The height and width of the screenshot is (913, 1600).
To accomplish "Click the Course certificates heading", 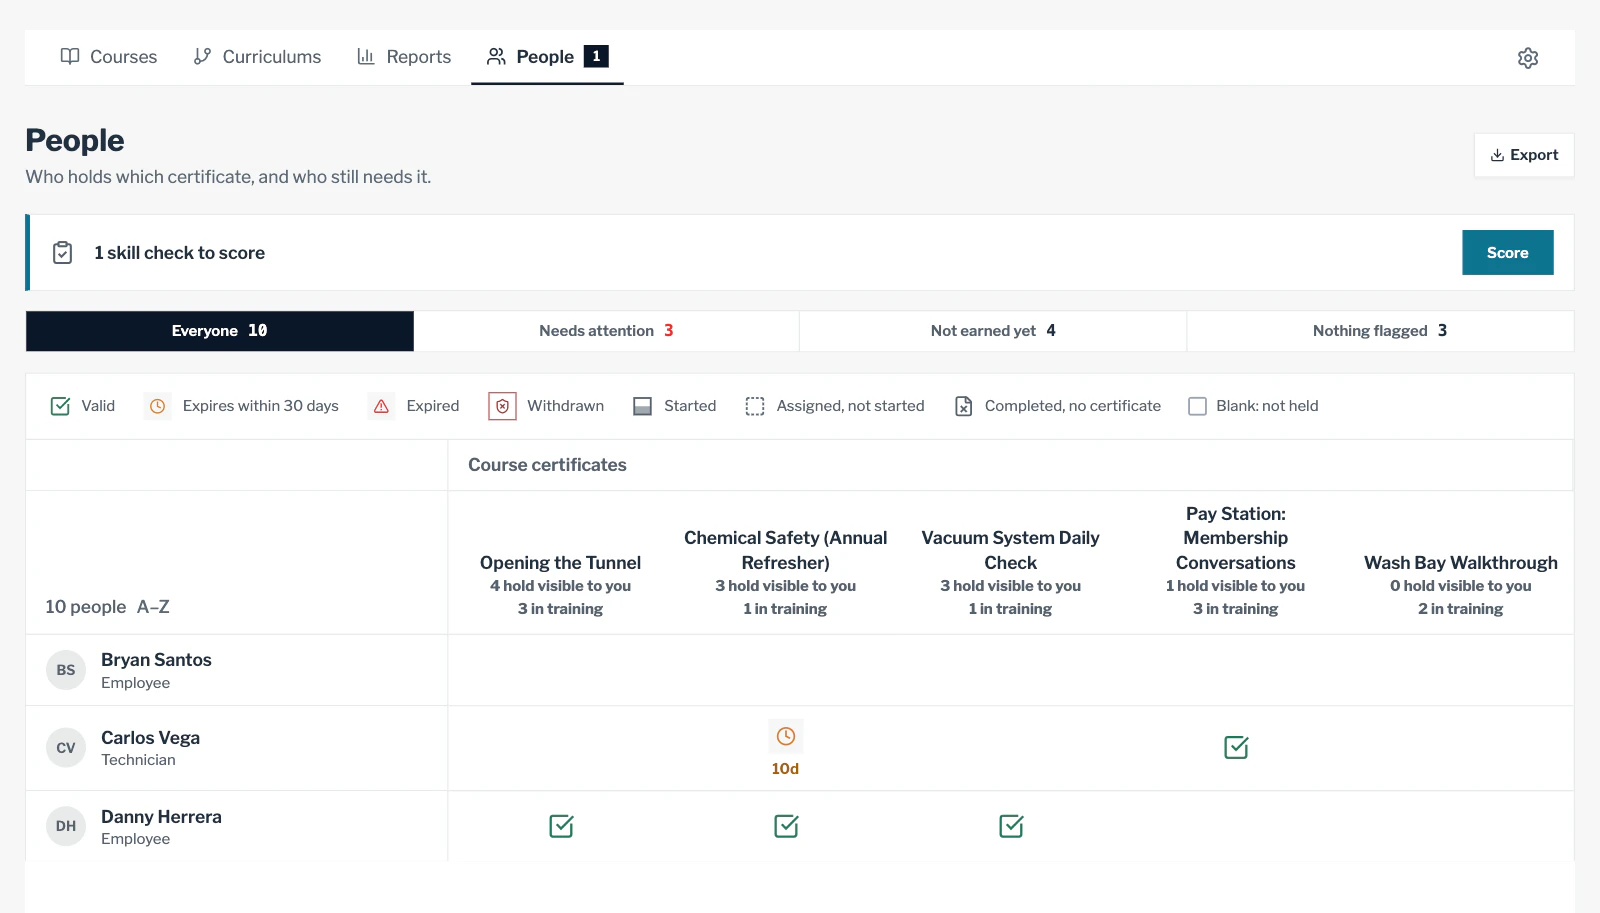I will 547,465.
